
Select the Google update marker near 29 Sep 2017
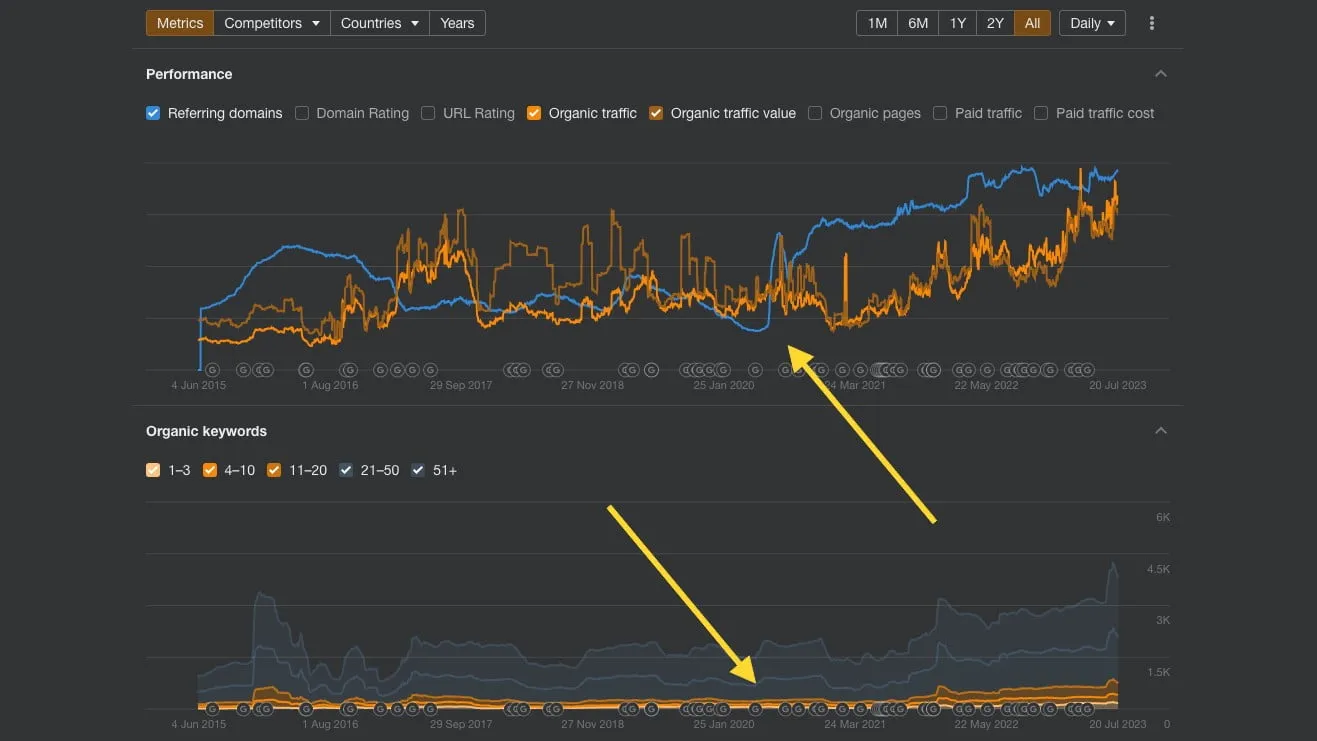pyautogui.click(x=430, y=370)
